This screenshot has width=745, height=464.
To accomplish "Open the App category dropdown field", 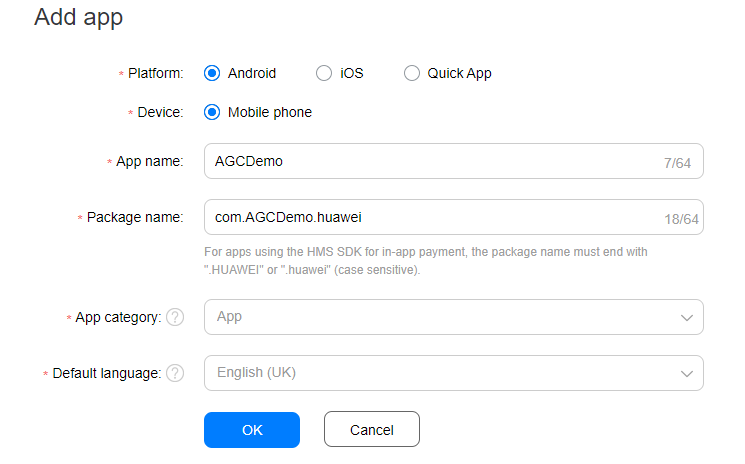I will 440,317.
